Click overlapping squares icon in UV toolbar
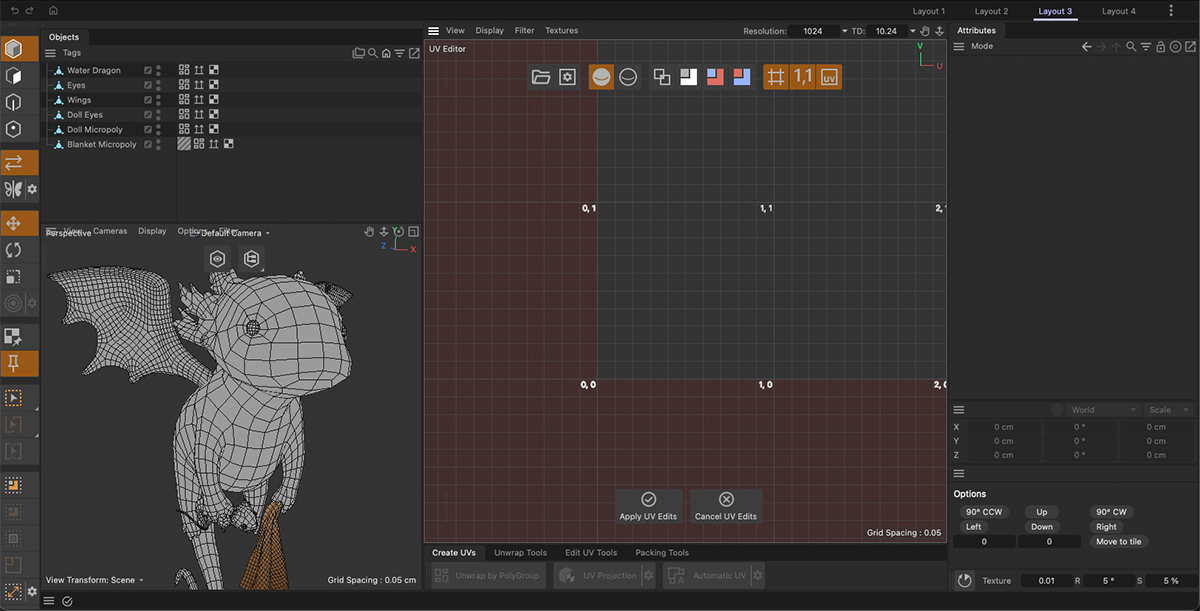This screenshot has height=611, width=1200. click(661, 77)
